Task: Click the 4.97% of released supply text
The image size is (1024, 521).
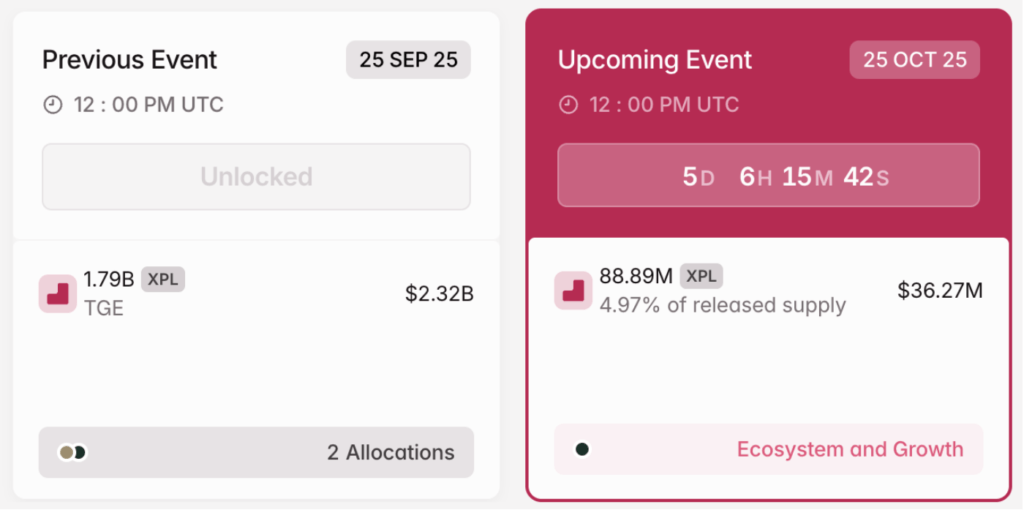Action: click(x=722, y=305)
